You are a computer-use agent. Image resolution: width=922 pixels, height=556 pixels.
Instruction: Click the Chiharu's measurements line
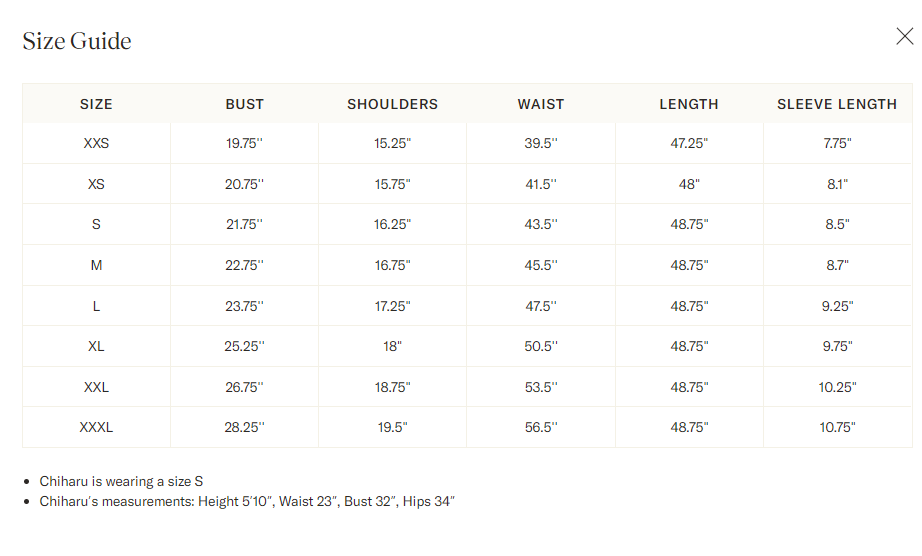click(247, 501)
